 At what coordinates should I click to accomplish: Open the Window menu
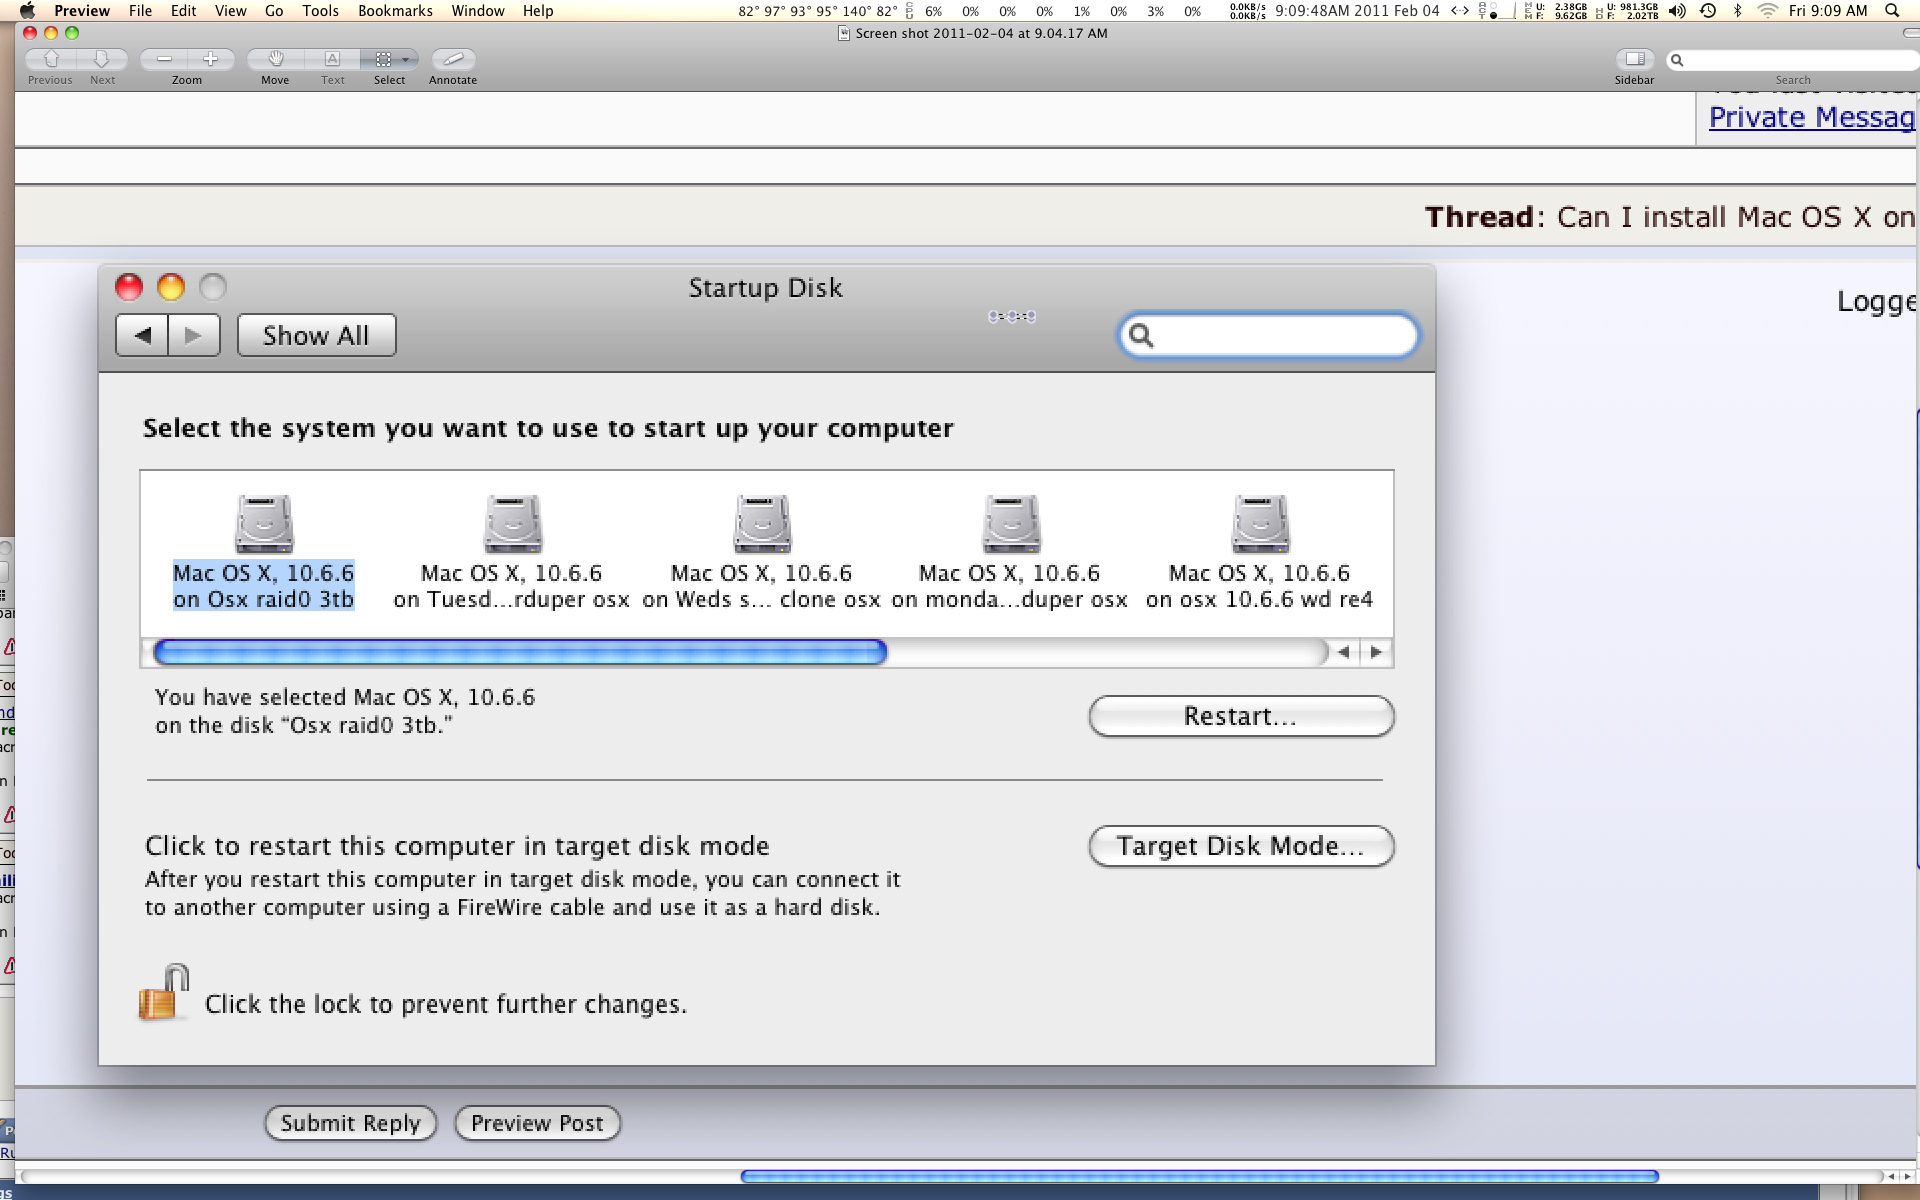(478, 11)
